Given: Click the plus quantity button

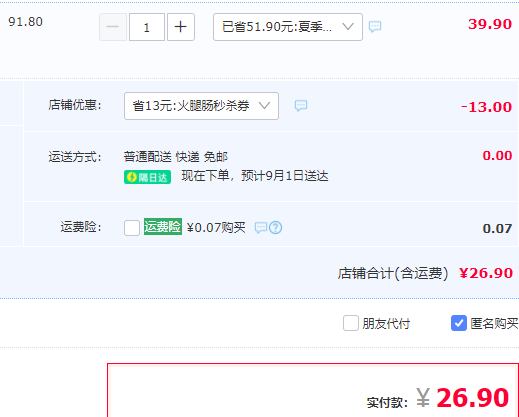Looking at the screenshot, I should tap(181, 27).
